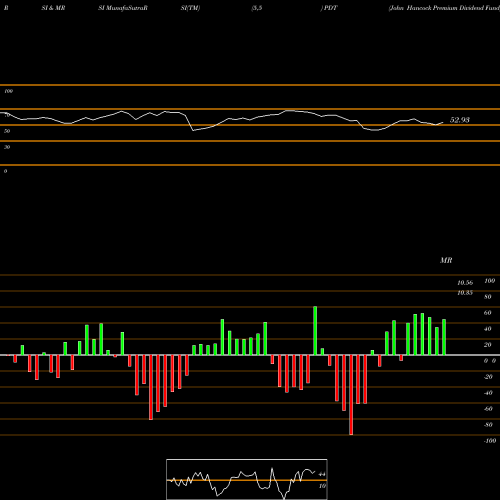This screenshot has width=500, height=500.
Task: Click the '100' label on the MR bar axis
Action: click(x=489, y=281)
